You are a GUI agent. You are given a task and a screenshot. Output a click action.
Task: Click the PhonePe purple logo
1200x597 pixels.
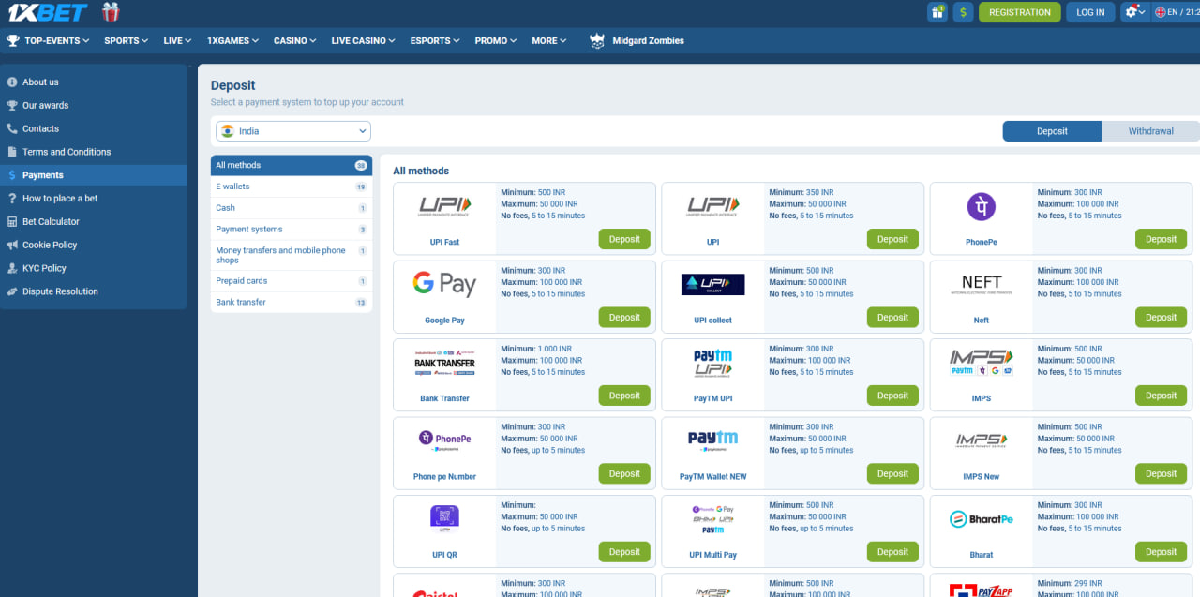click(x=981, y=207)
